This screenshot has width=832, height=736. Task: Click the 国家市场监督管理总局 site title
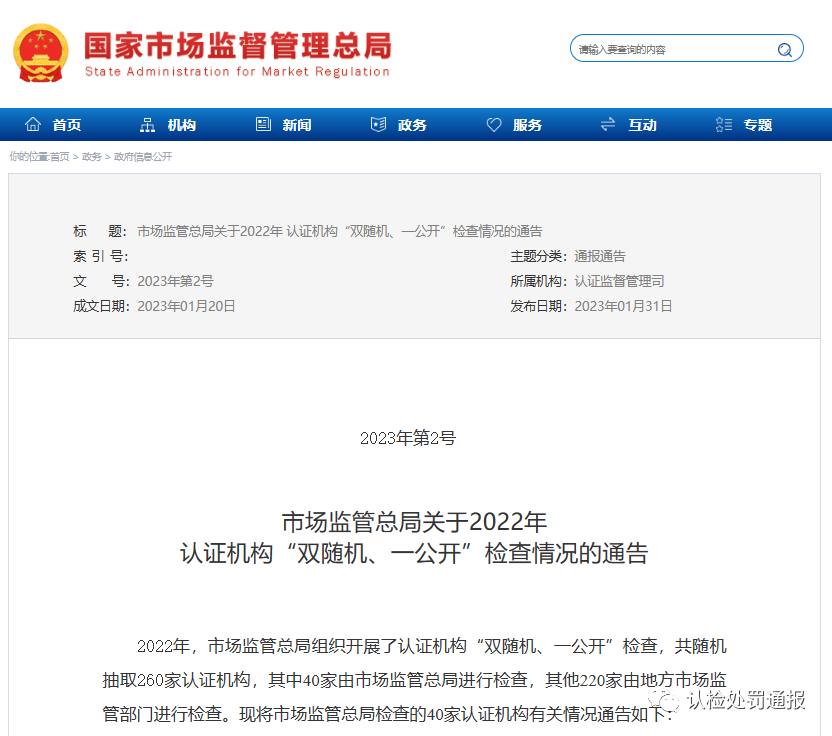click(x=238, y=46)
